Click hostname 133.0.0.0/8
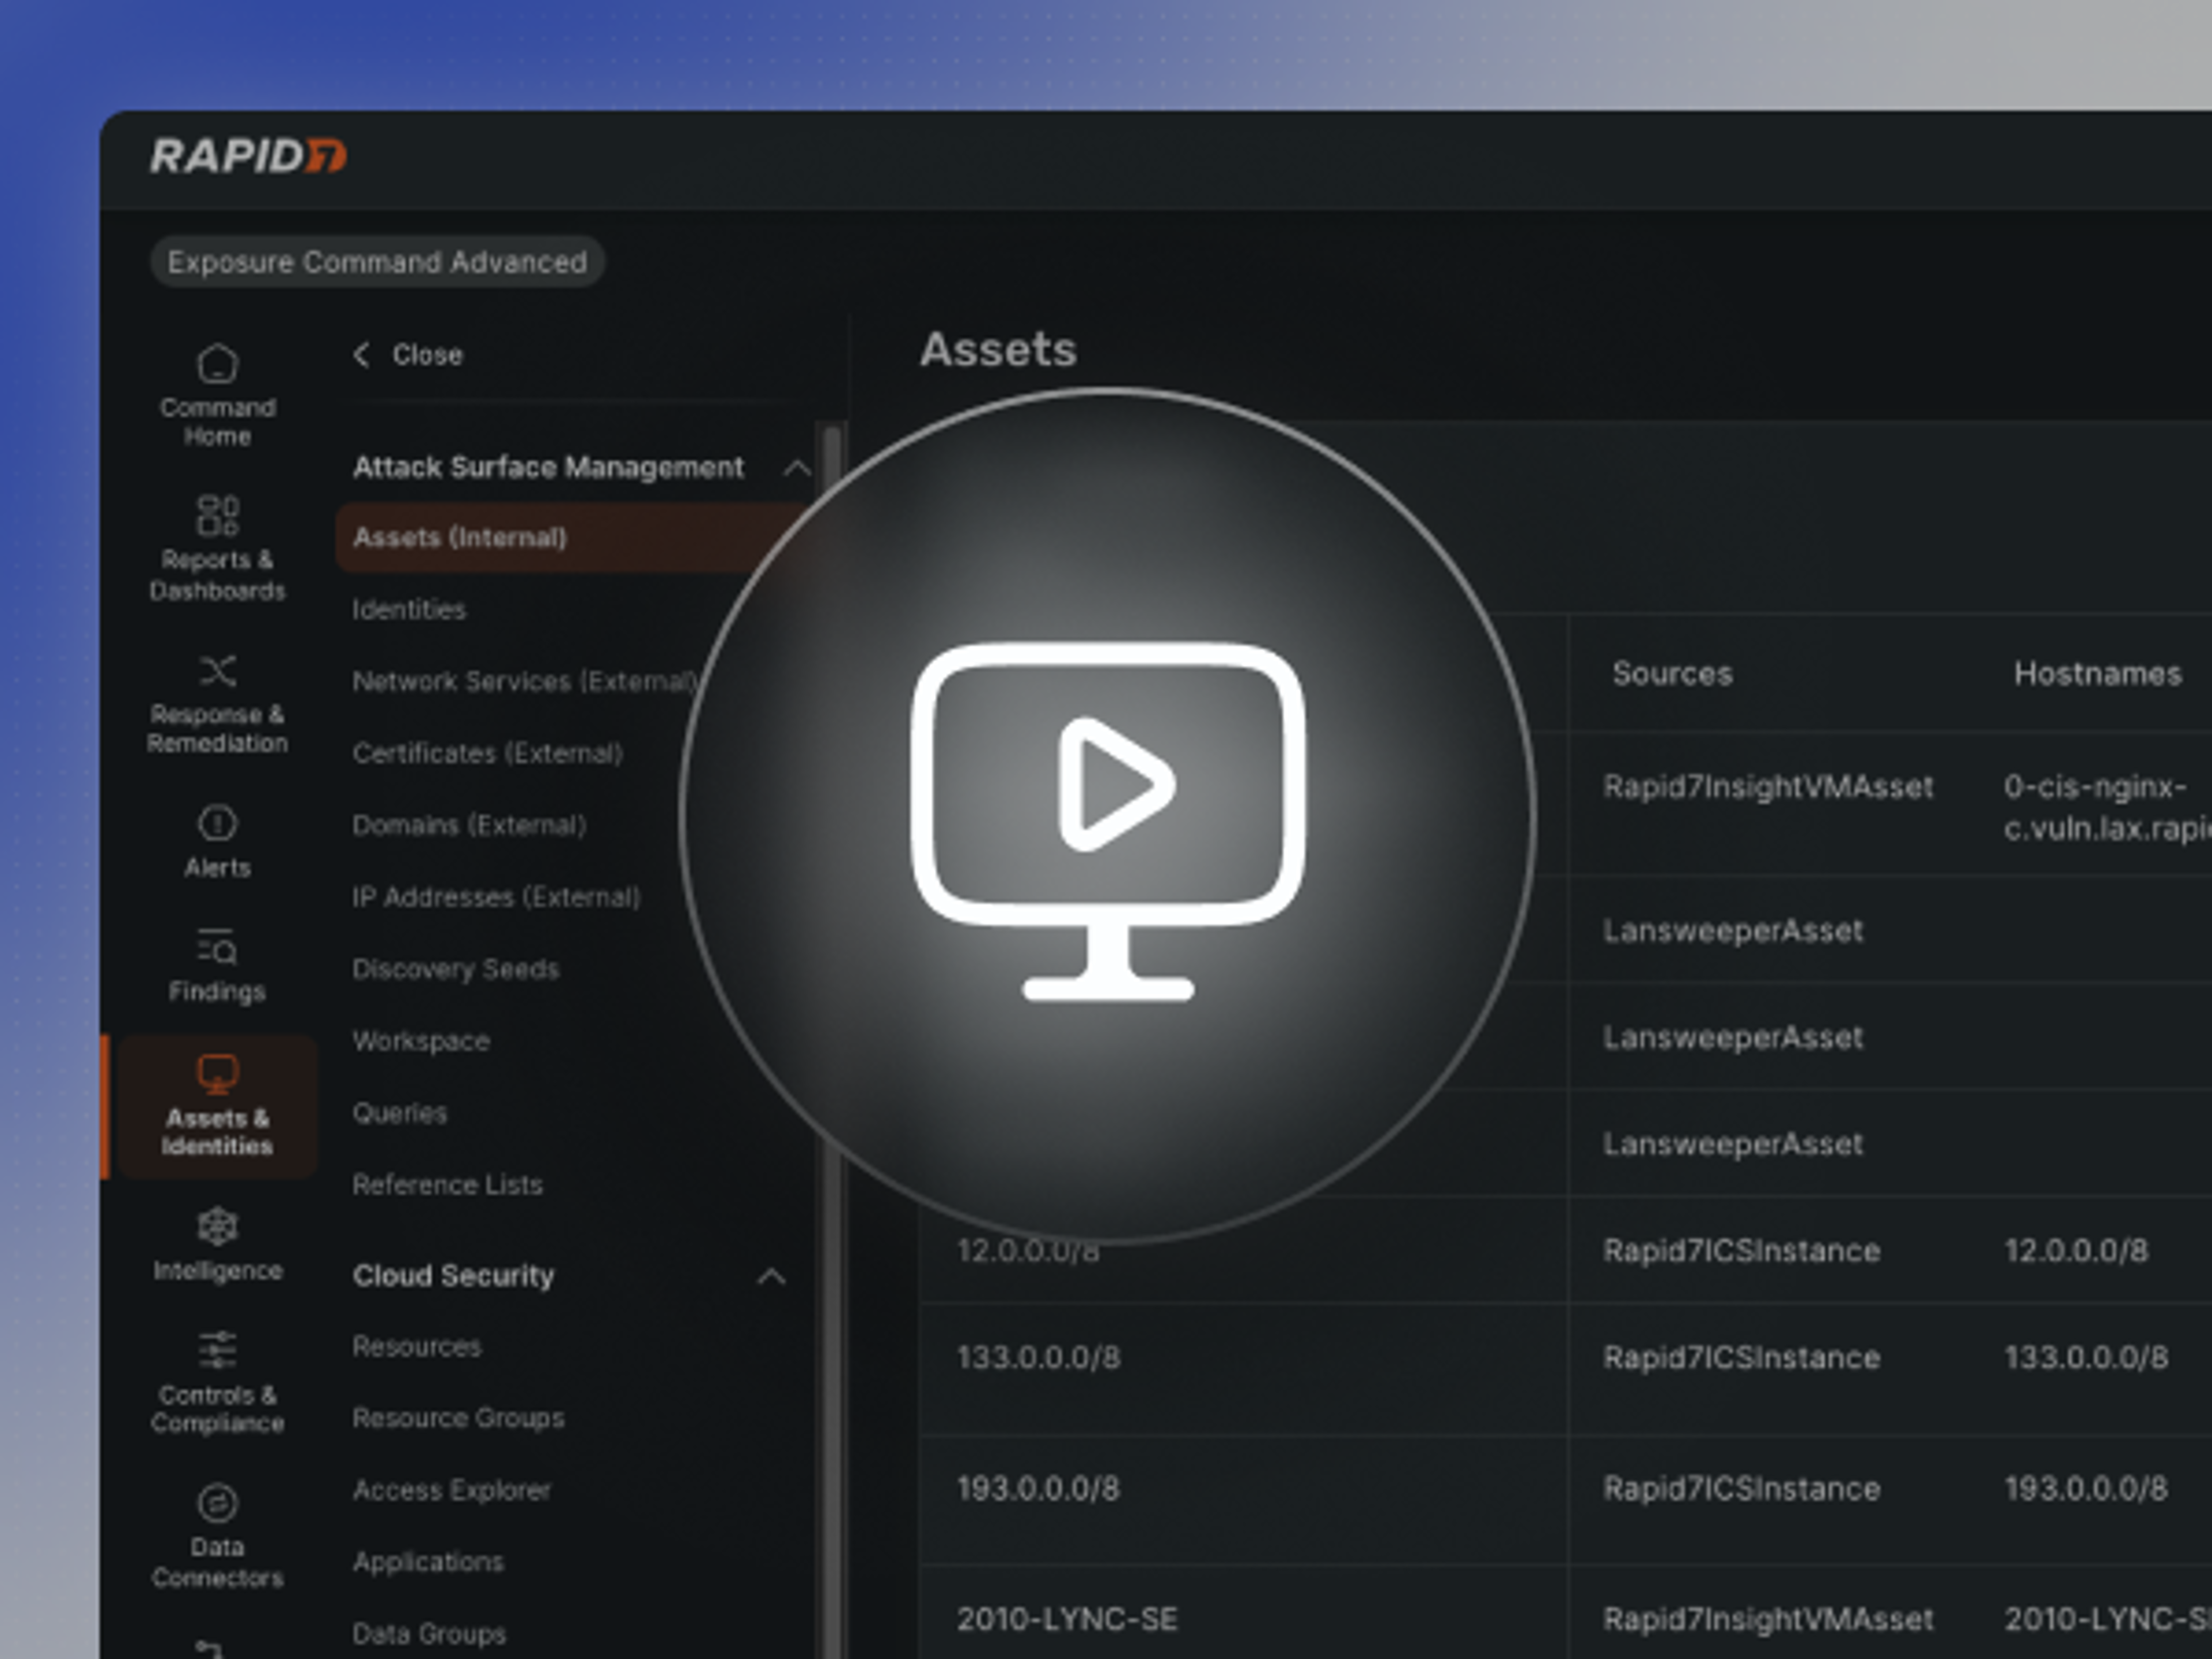The image size is (2212, 1659). (x=2086, y=1357)
